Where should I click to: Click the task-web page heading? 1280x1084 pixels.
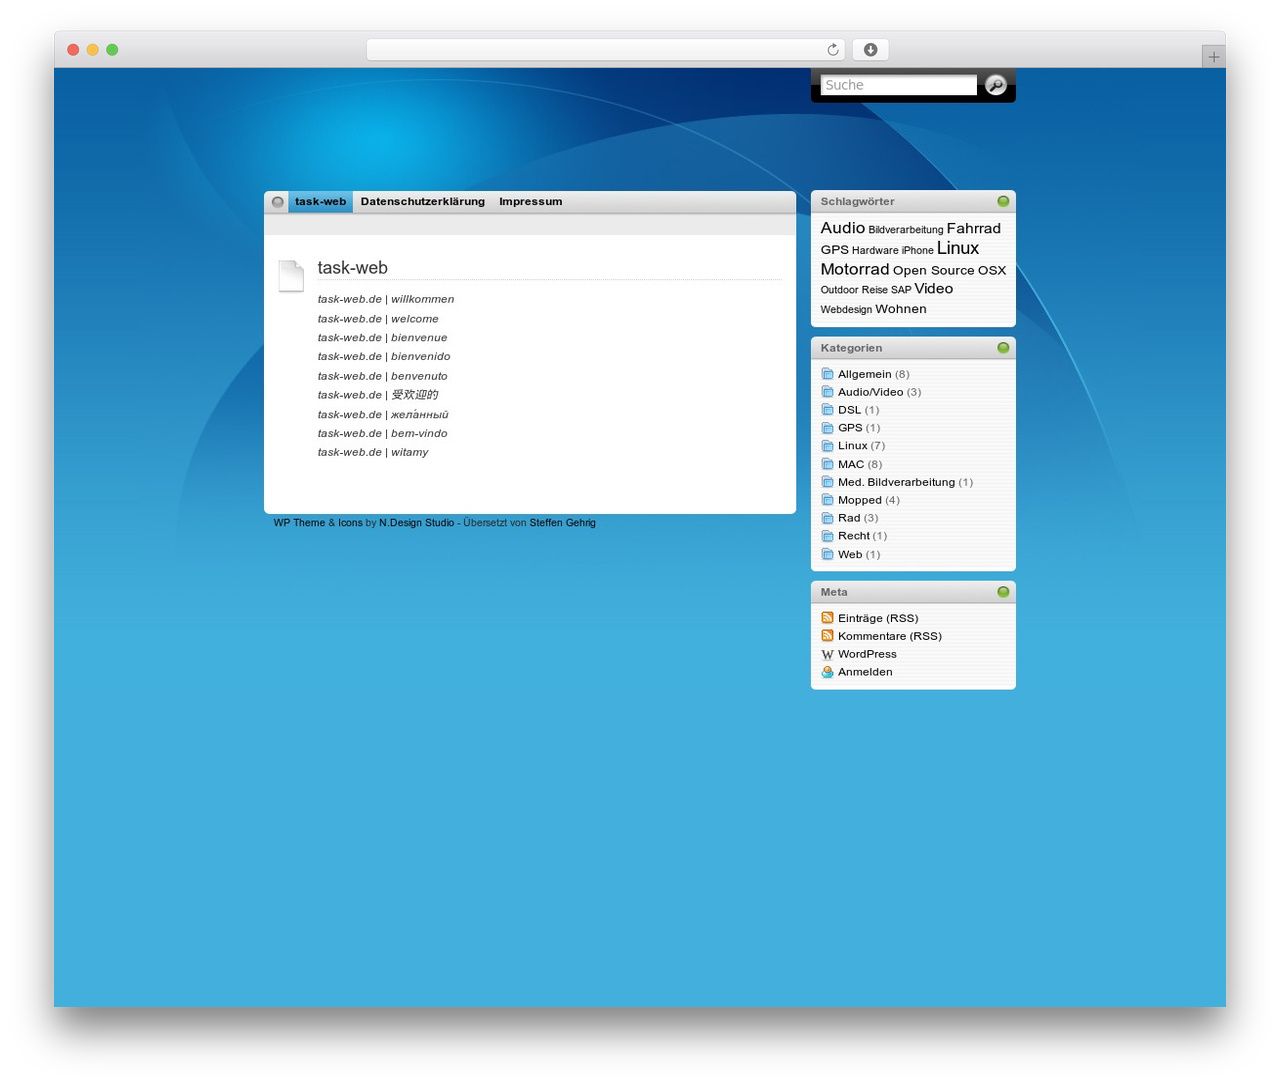(x=352, y=268)
